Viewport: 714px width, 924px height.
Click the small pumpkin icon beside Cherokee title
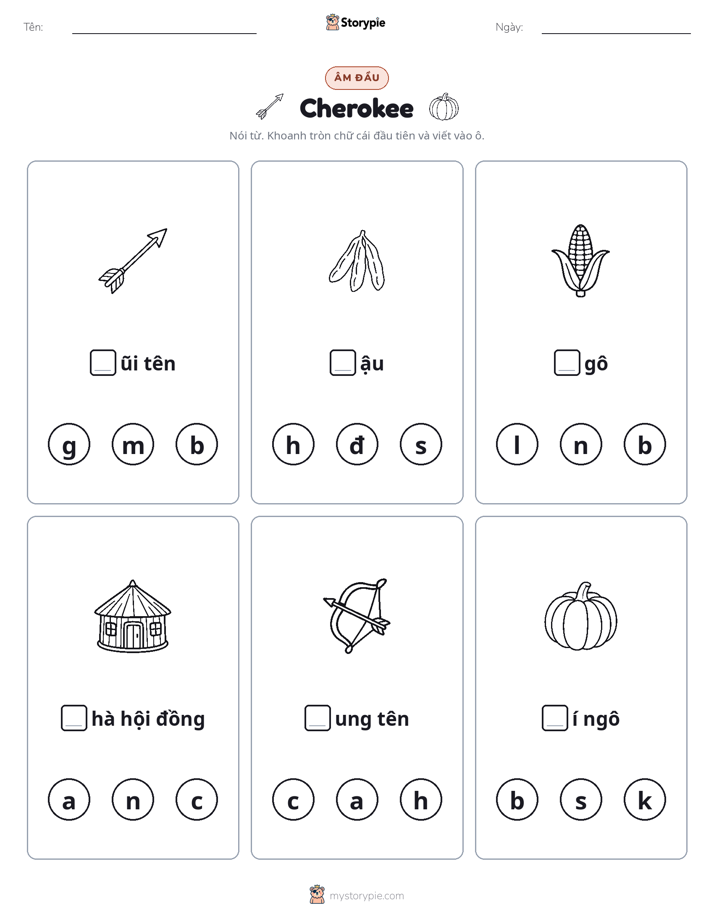tap(444, 107)
